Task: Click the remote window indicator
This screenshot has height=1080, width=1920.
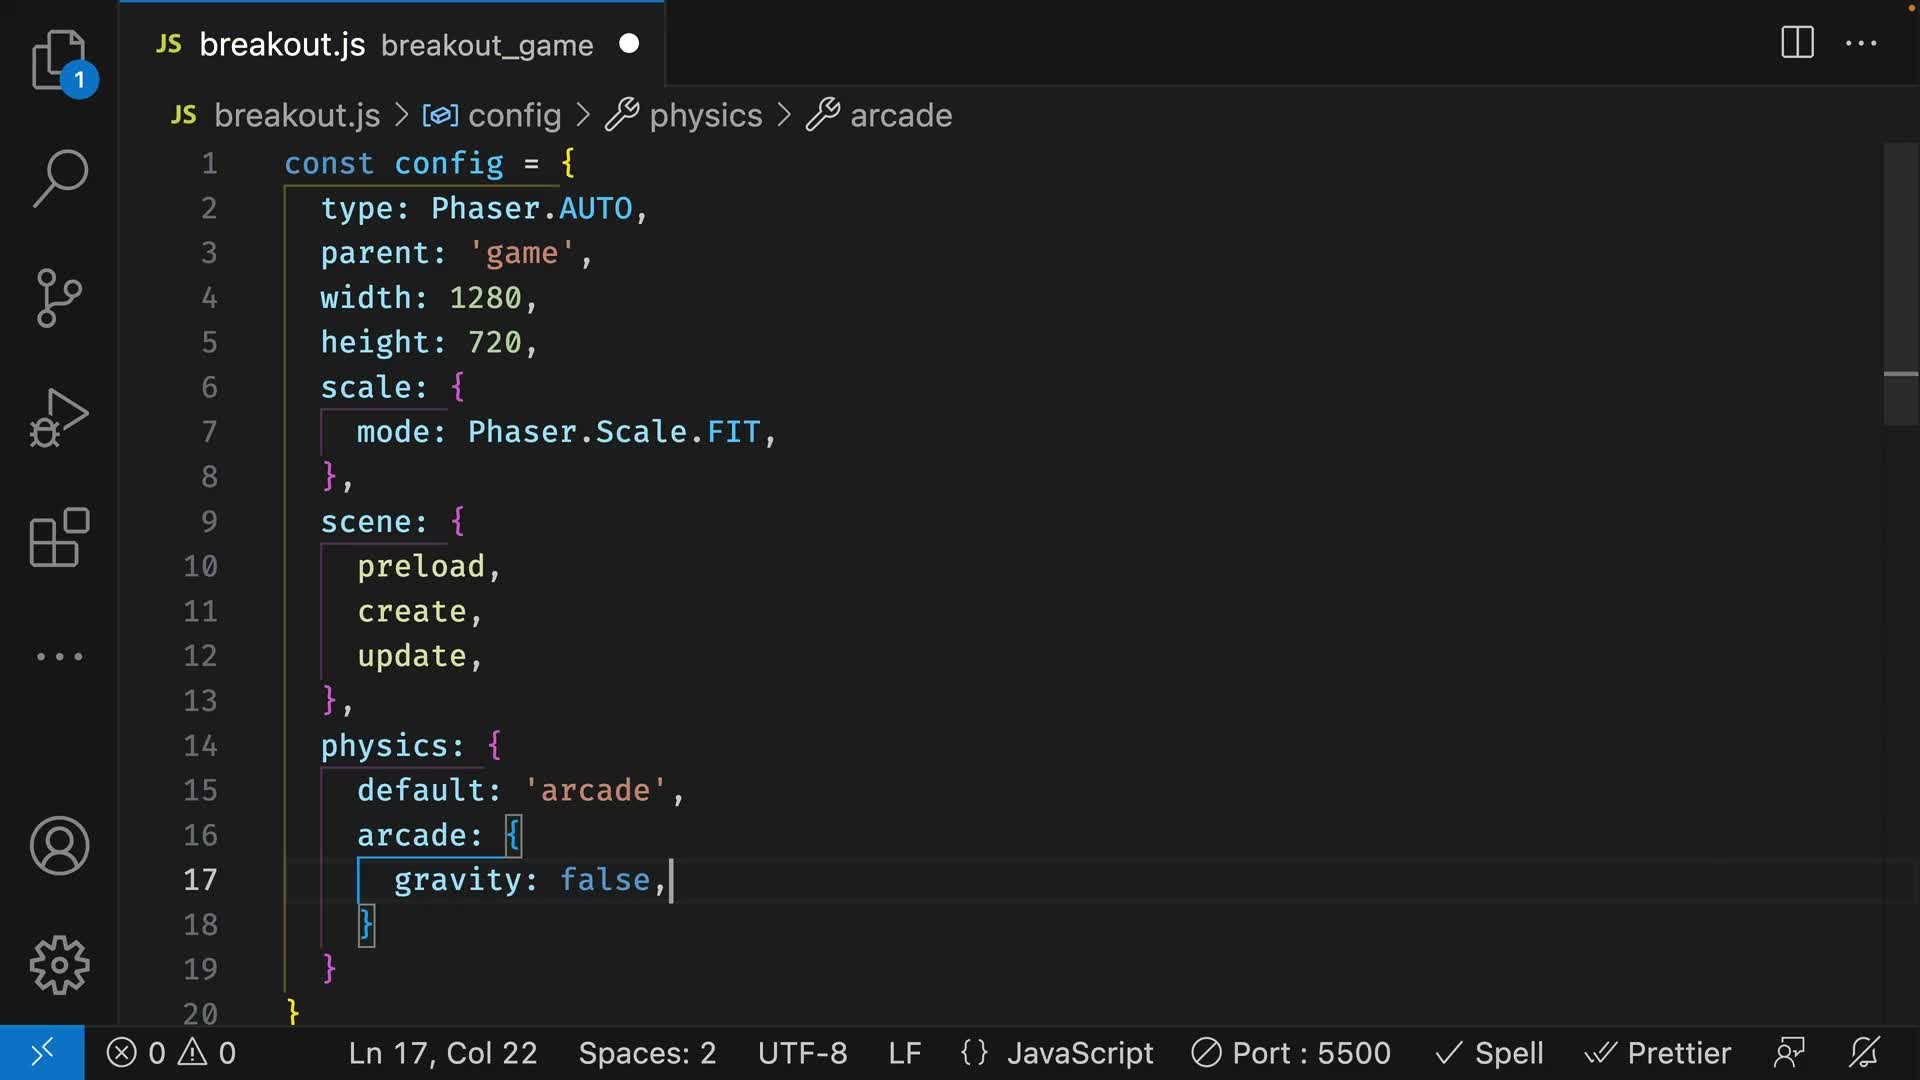Action: click(x=40, y=1052)
